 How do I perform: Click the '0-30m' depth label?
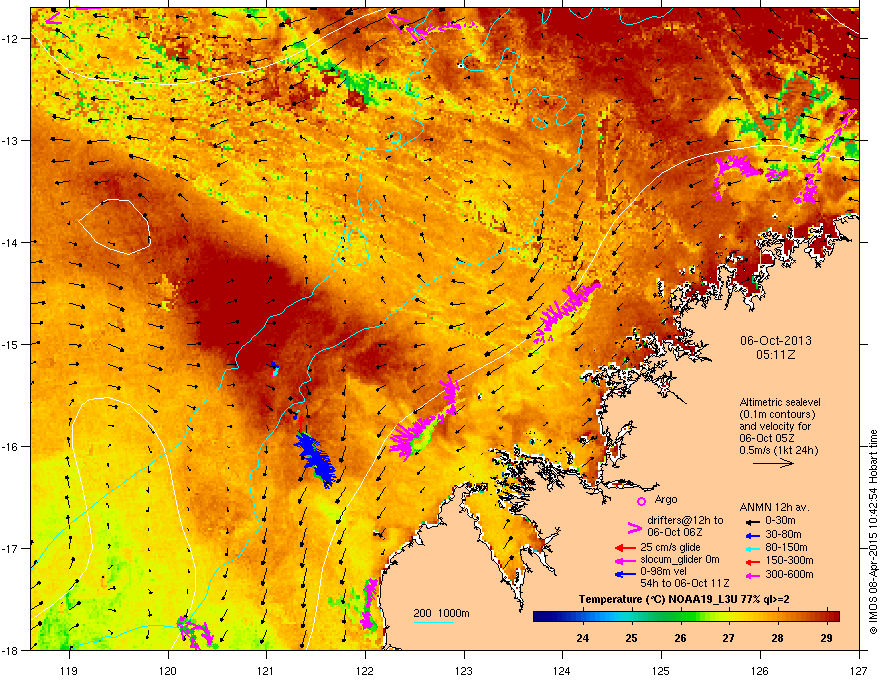[780, 521]
